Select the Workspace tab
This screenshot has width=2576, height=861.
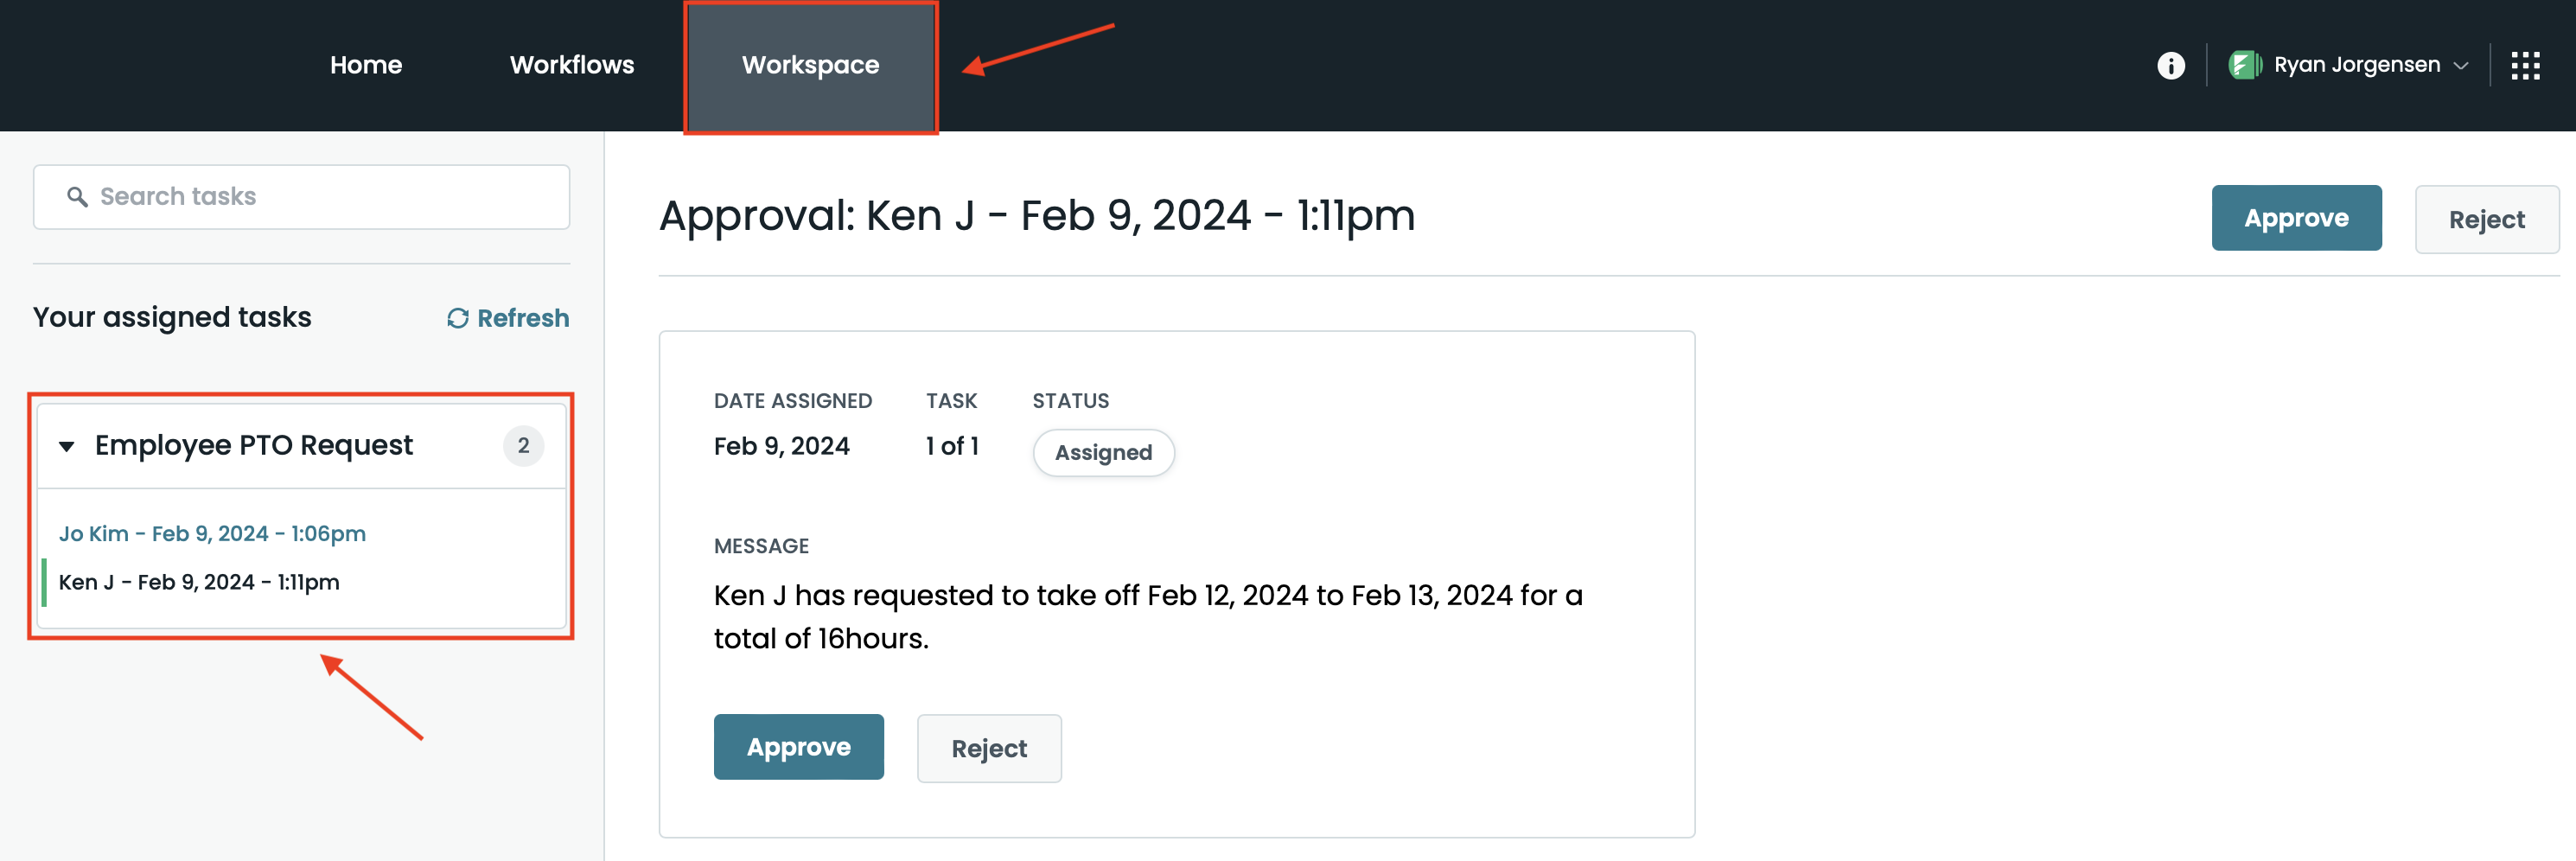pos(810,66)
